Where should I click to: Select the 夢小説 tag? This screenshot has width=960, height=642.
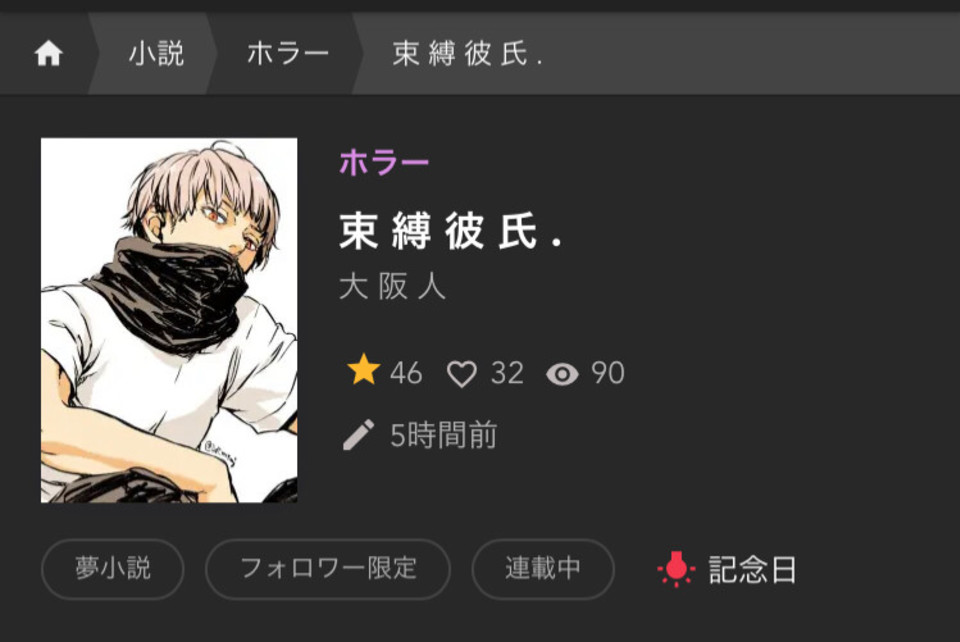tap(113, 569)
